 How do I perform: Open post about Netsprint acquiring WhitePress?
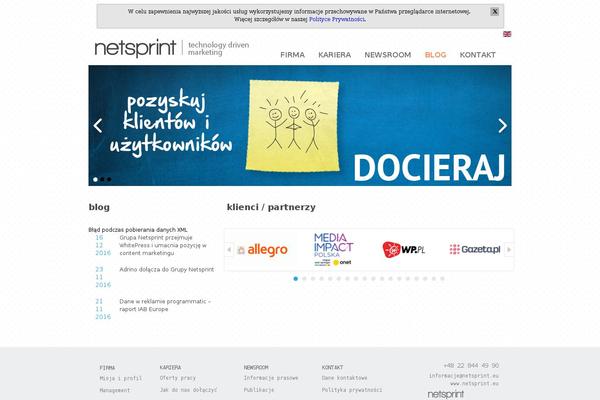[x=163, y=245]
